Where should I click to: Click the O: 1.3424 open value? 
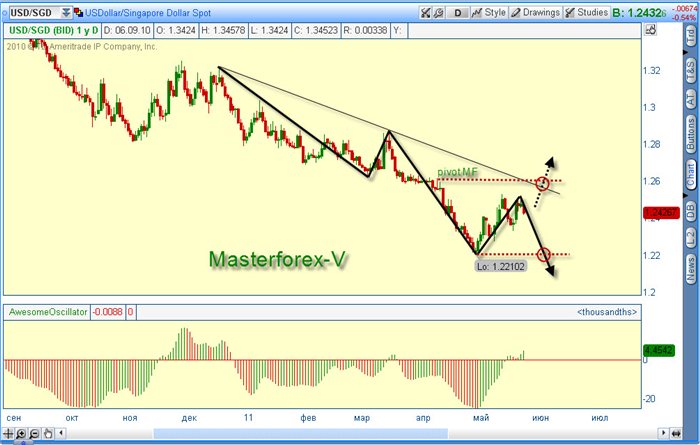click(175, 30)
